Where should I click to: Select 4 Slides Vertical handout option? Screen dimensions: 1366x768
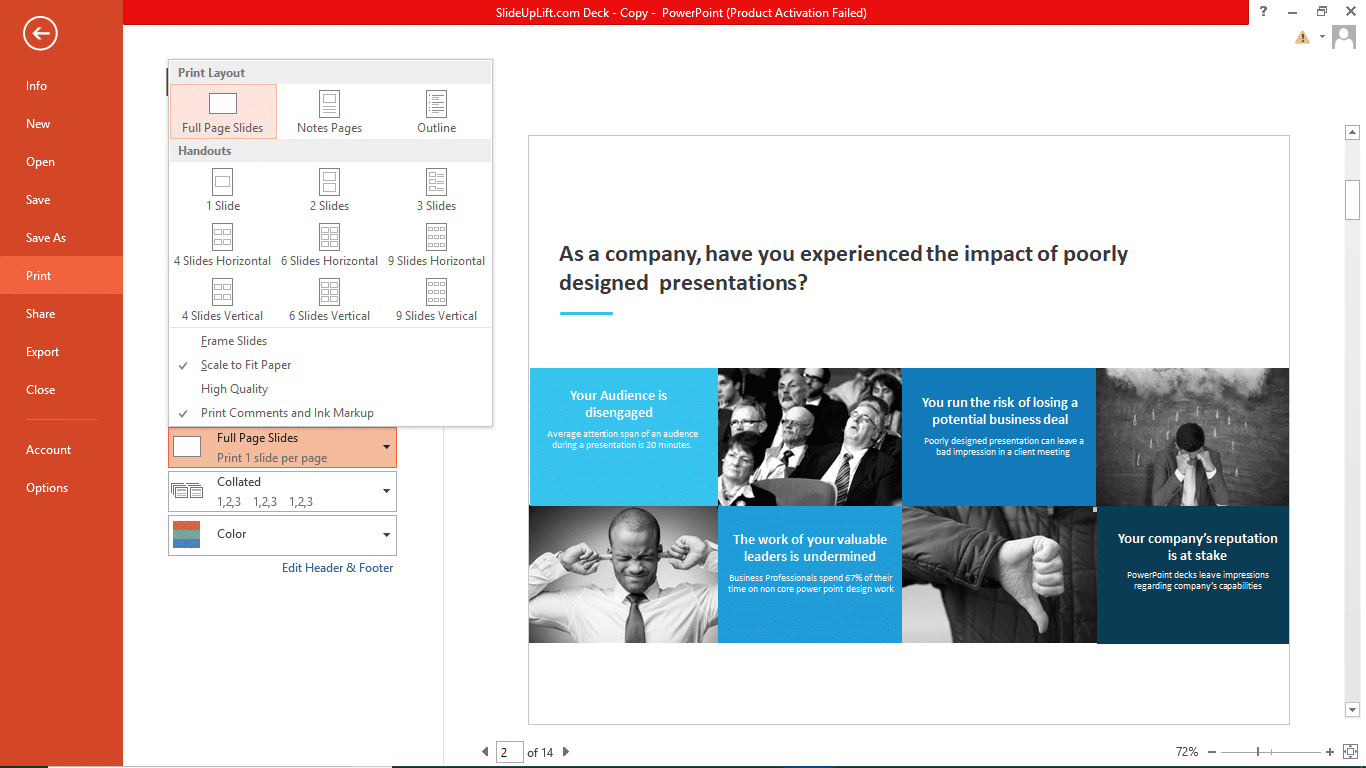coord(222,300)
